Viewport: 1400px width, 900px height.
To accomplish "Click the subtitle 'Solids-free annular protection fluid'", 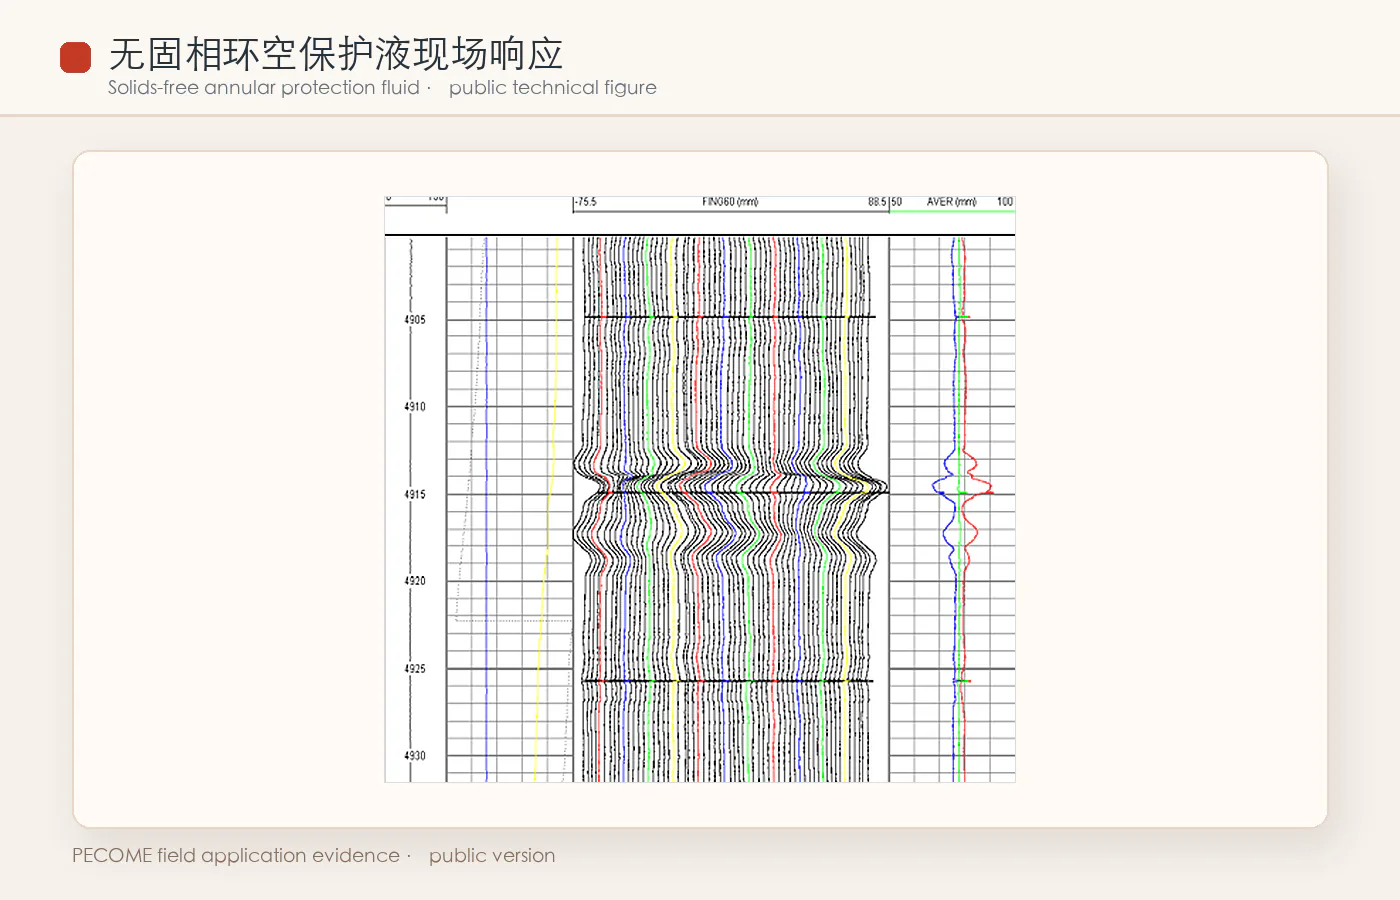I will pos(264,87).
